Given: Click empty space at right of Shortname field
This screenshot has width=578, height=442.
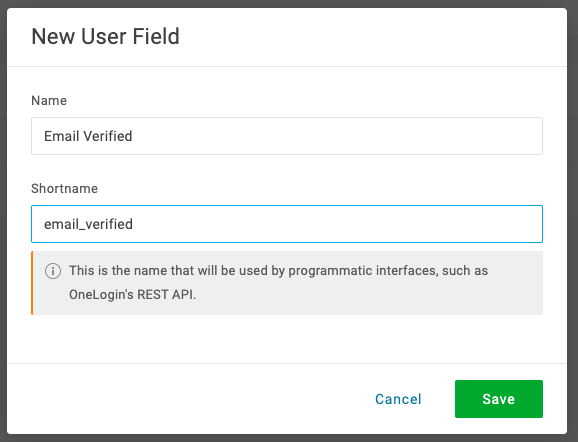Looking at the screenshot, I should coord(369,224).
